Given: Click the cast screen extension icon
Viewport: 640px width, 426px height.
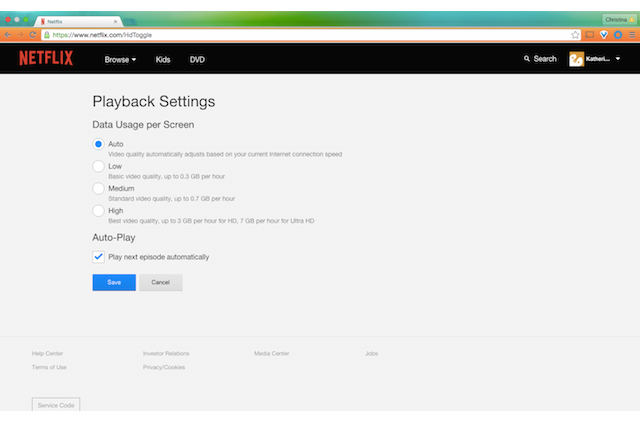Looking at the screenshot, I should [x=591, y=34].
